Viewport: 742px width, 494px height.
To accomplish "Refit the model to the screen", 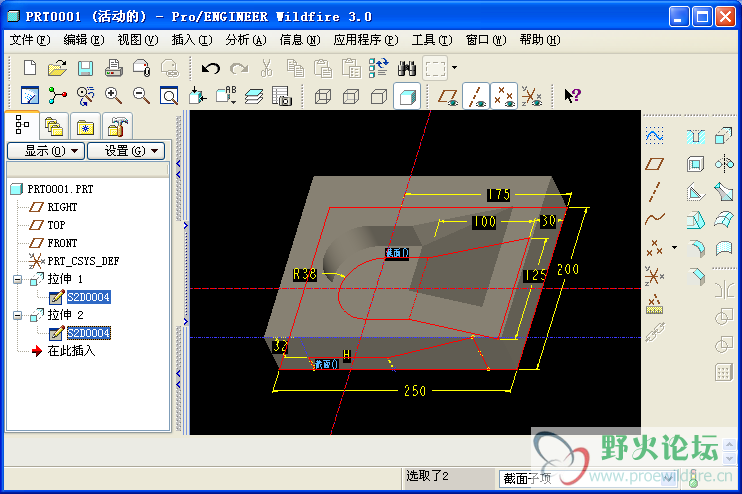I will click(169, 96).
